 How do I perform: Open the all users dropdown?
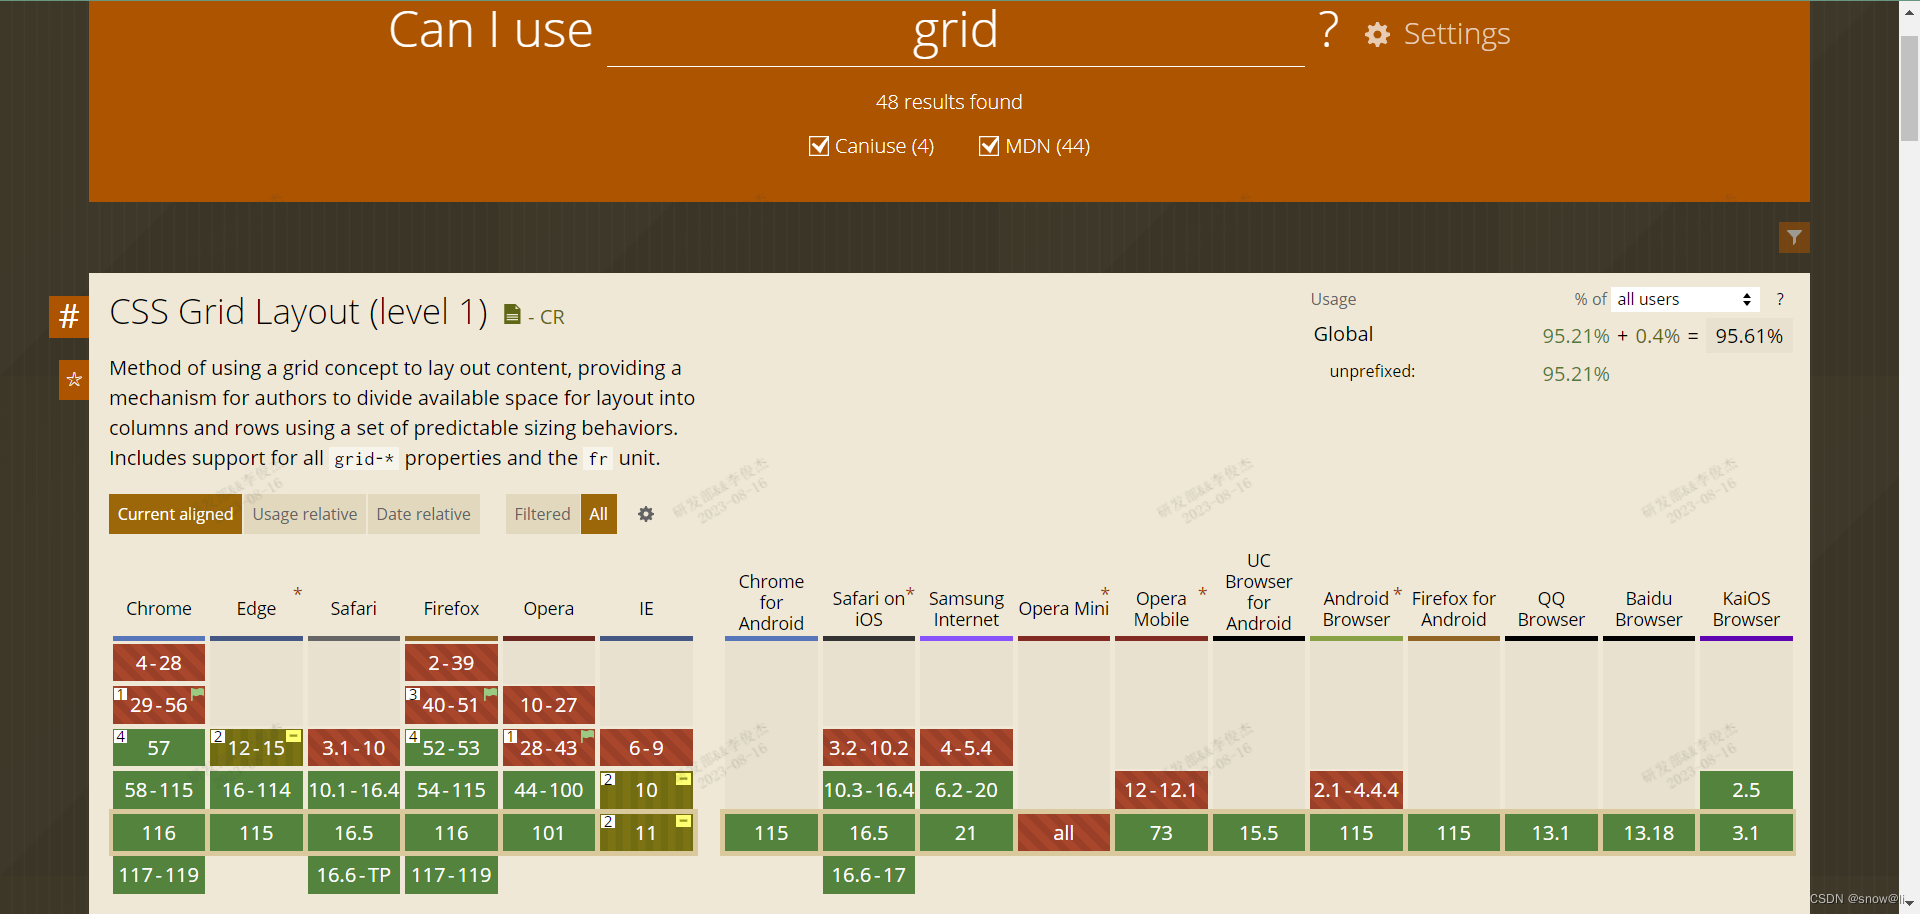1684,299
